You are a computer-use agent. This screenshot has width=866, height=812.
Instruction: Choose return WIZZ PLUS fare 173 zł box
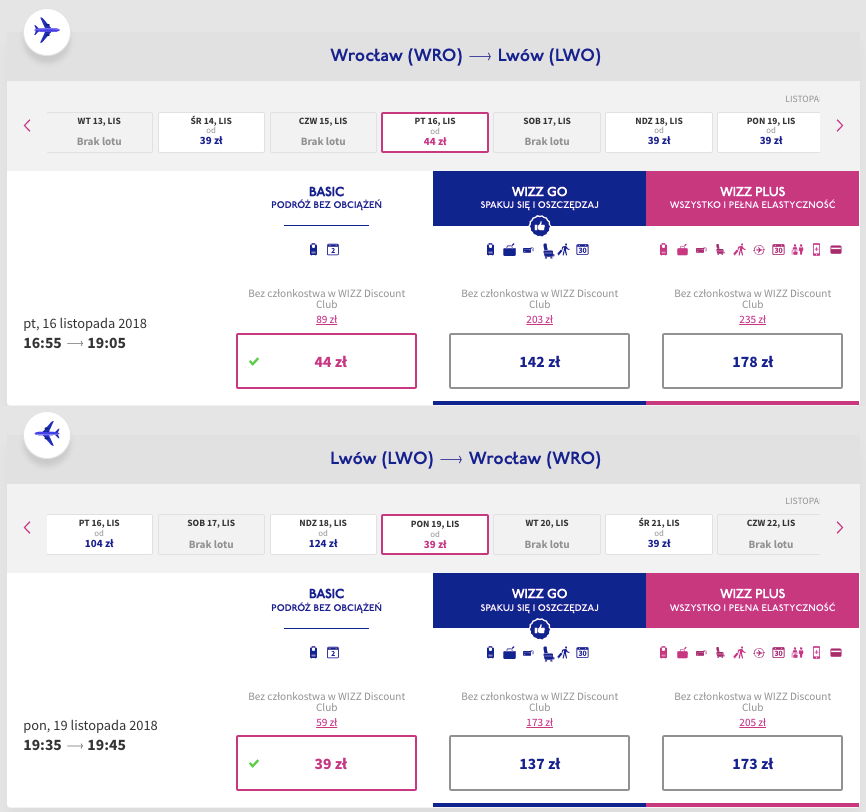753,763
